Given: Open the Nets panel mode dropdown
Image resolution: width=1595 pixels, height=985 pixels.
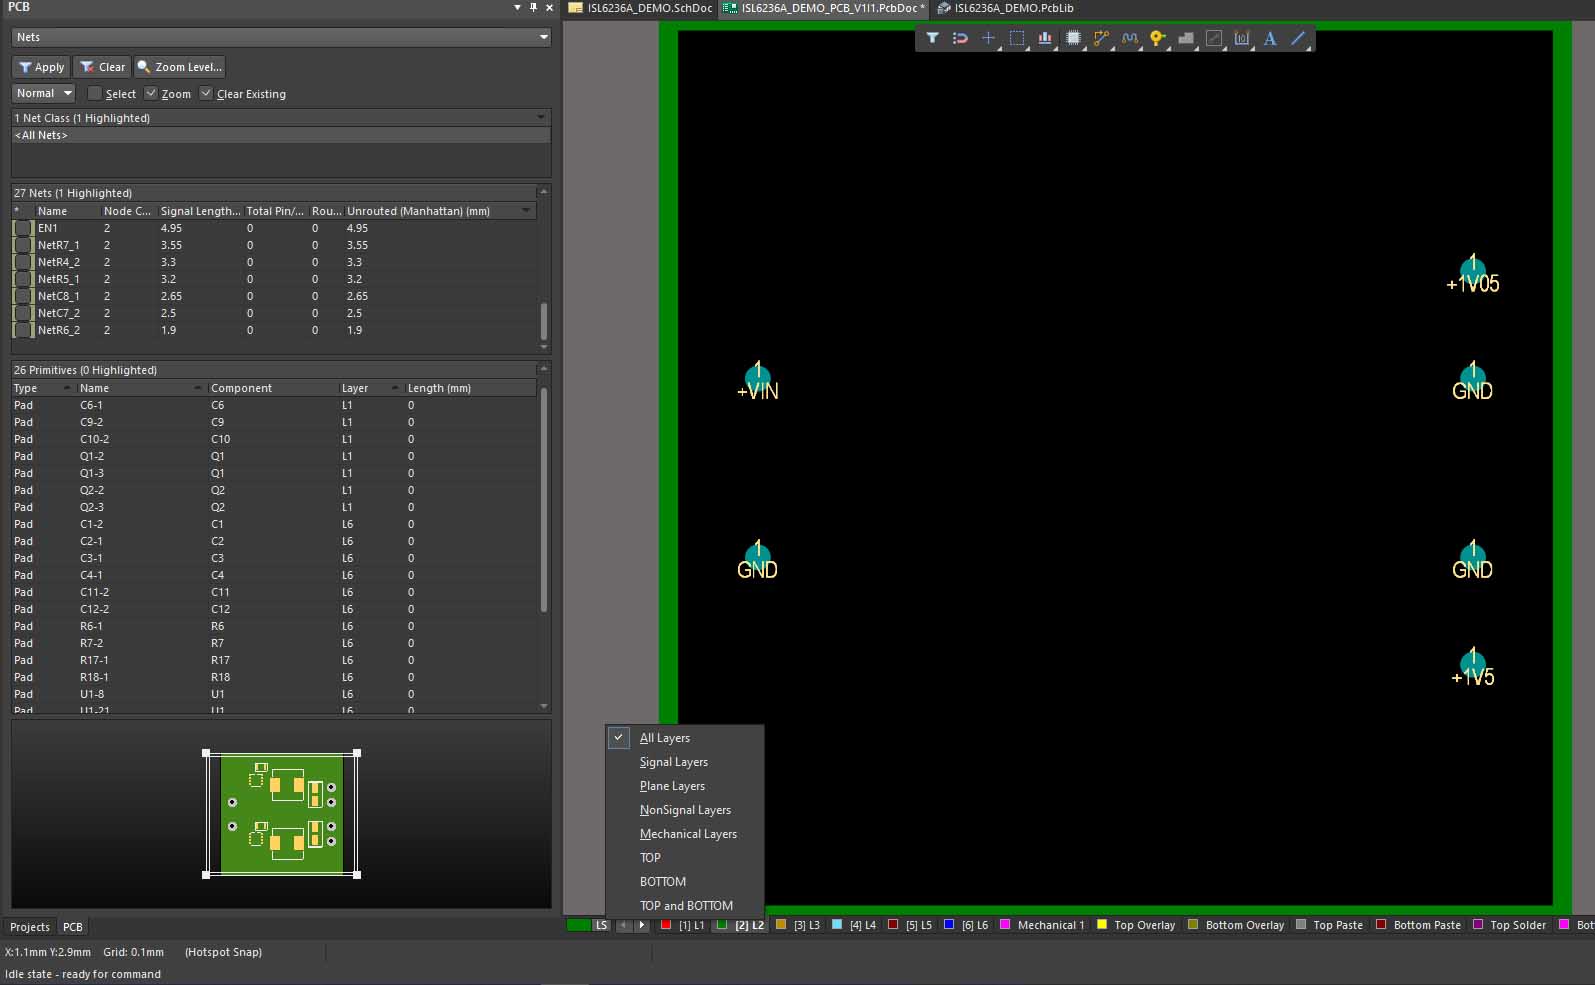Looking at the screenshot, I should point(281,37).
